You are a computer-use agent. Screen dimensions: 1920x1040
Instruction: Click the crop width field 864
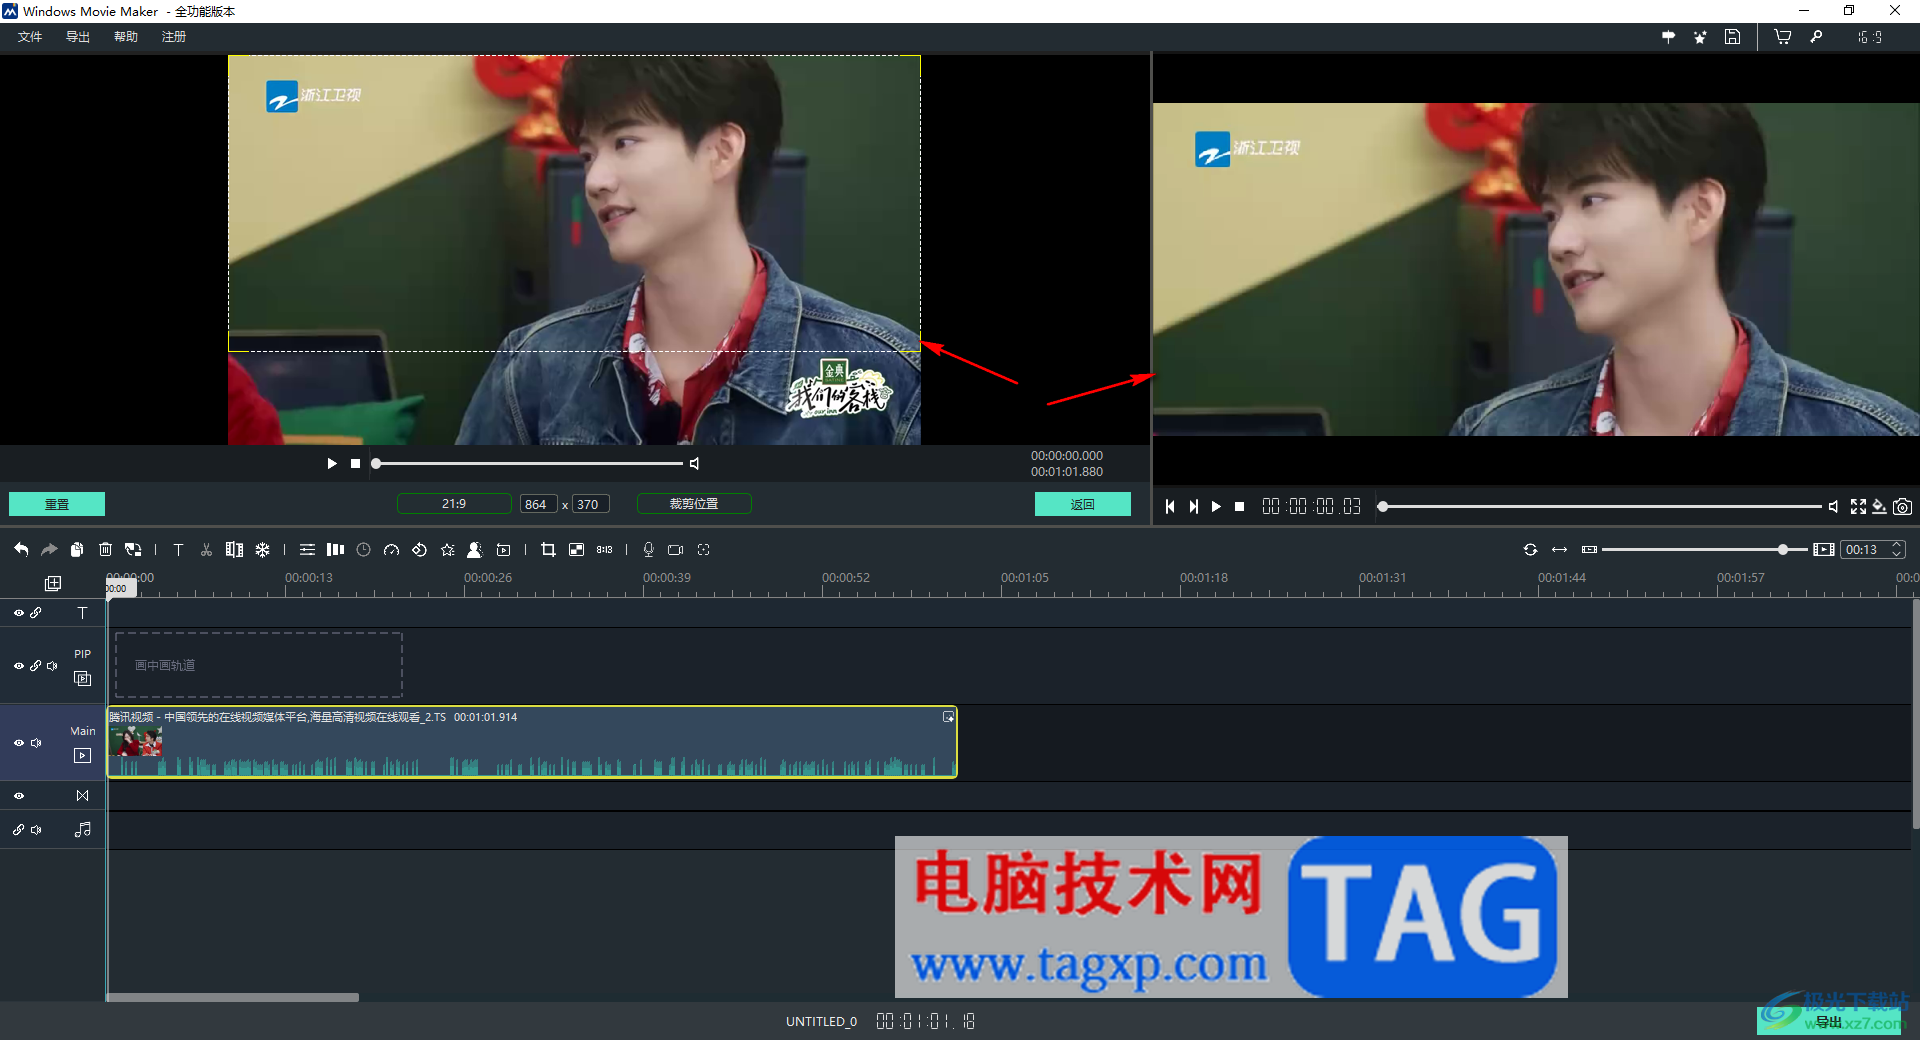click(x=538, y=504)
